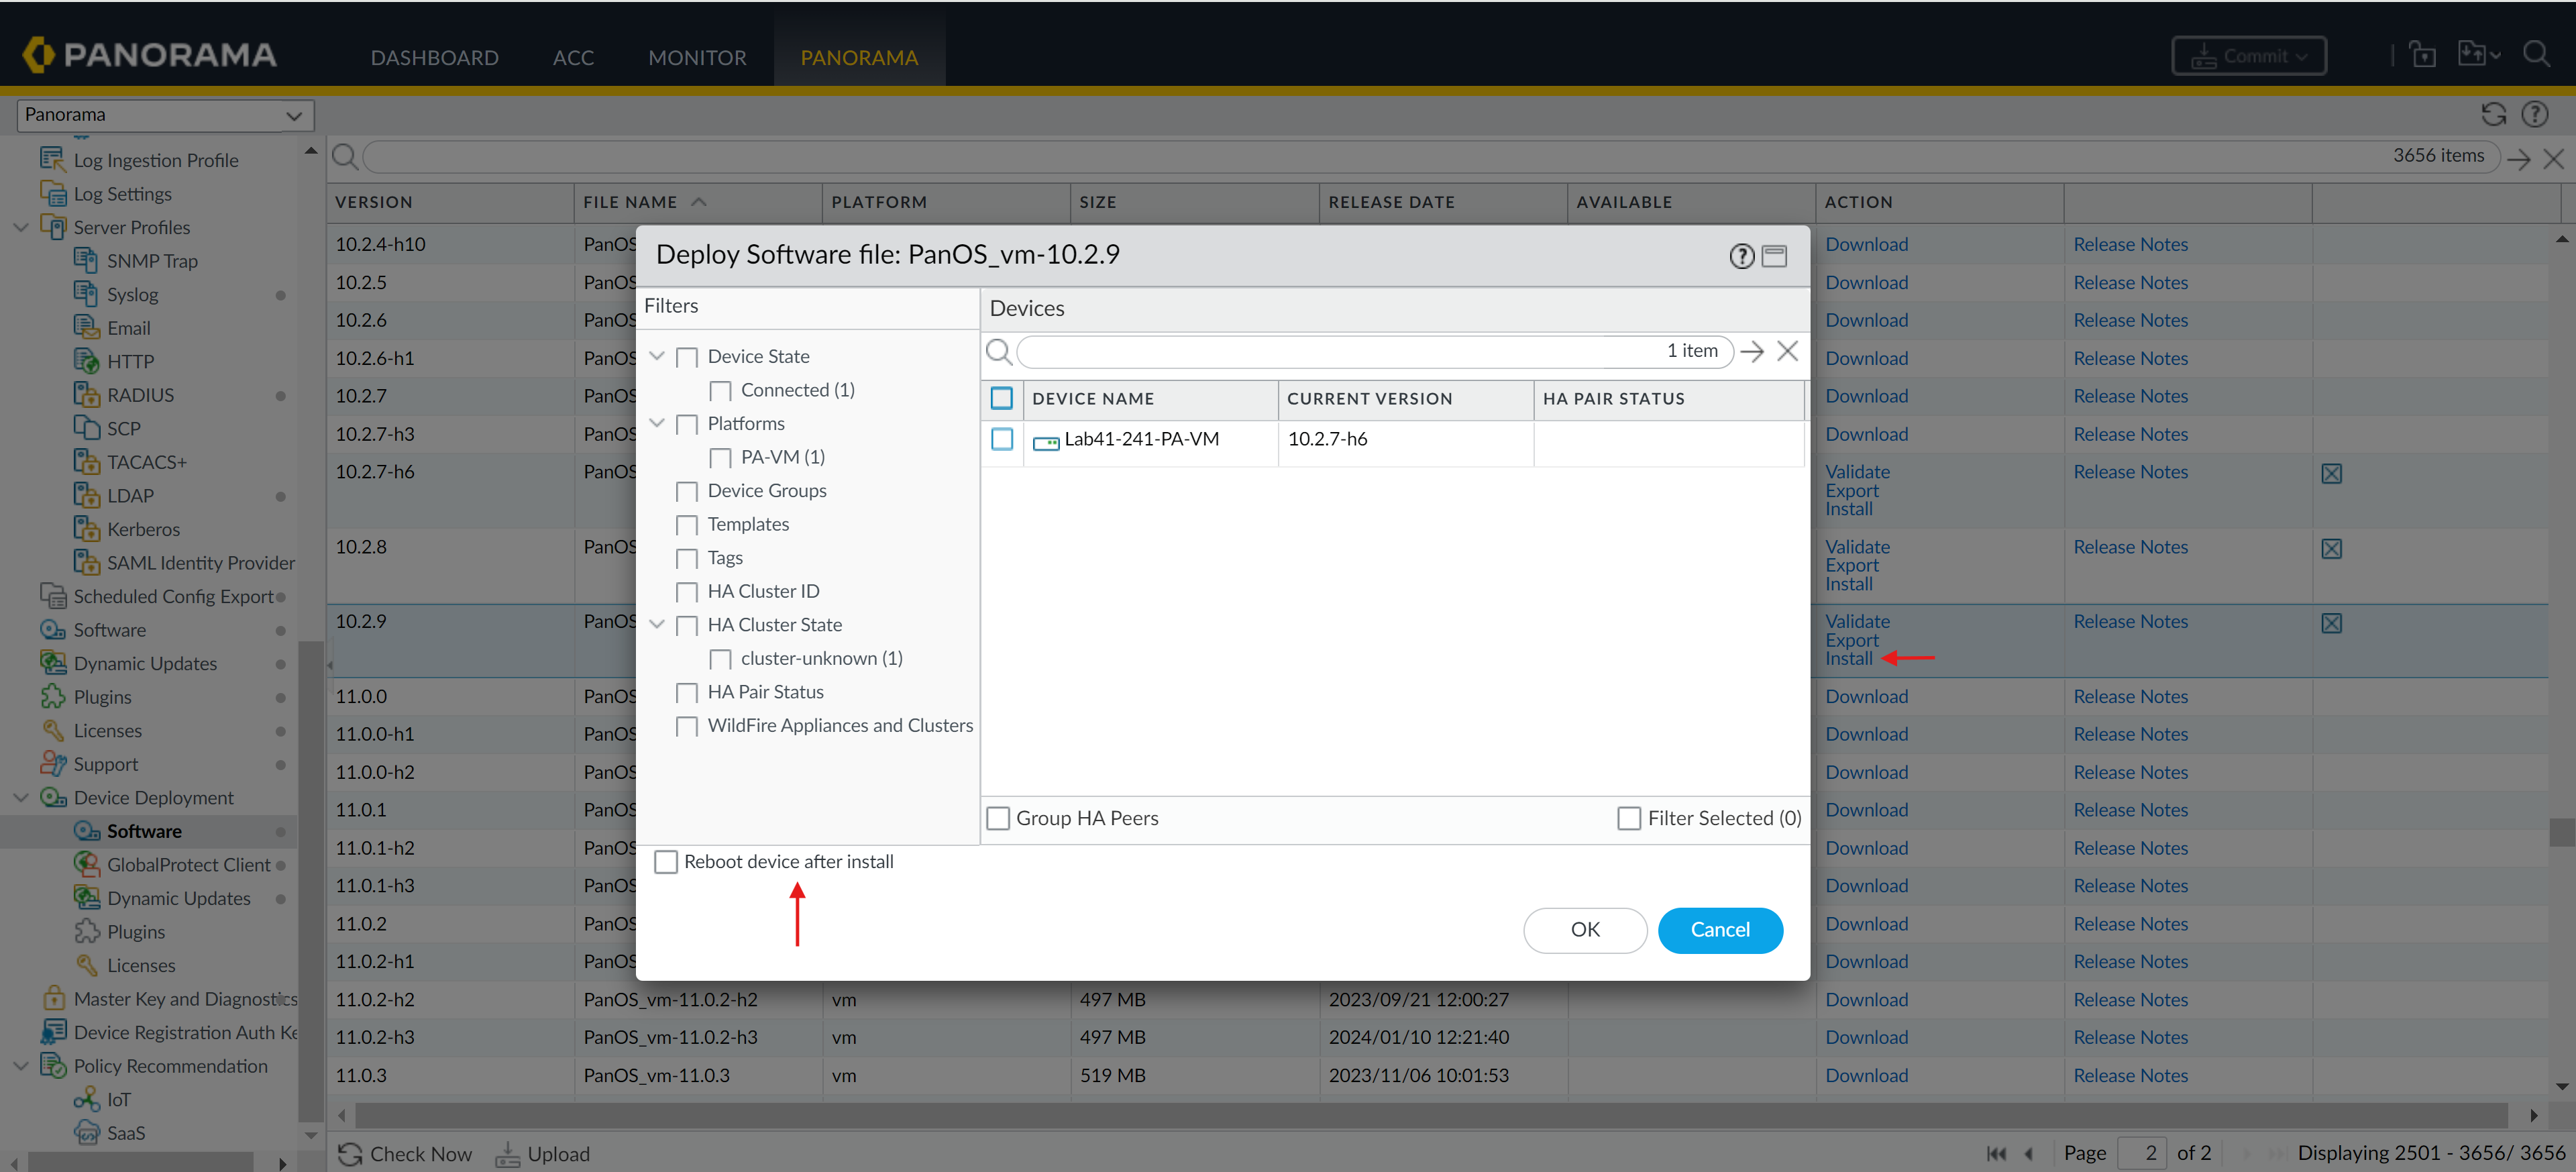
Task: Click the config lock icon in the header
Action: pos(2423,54)
